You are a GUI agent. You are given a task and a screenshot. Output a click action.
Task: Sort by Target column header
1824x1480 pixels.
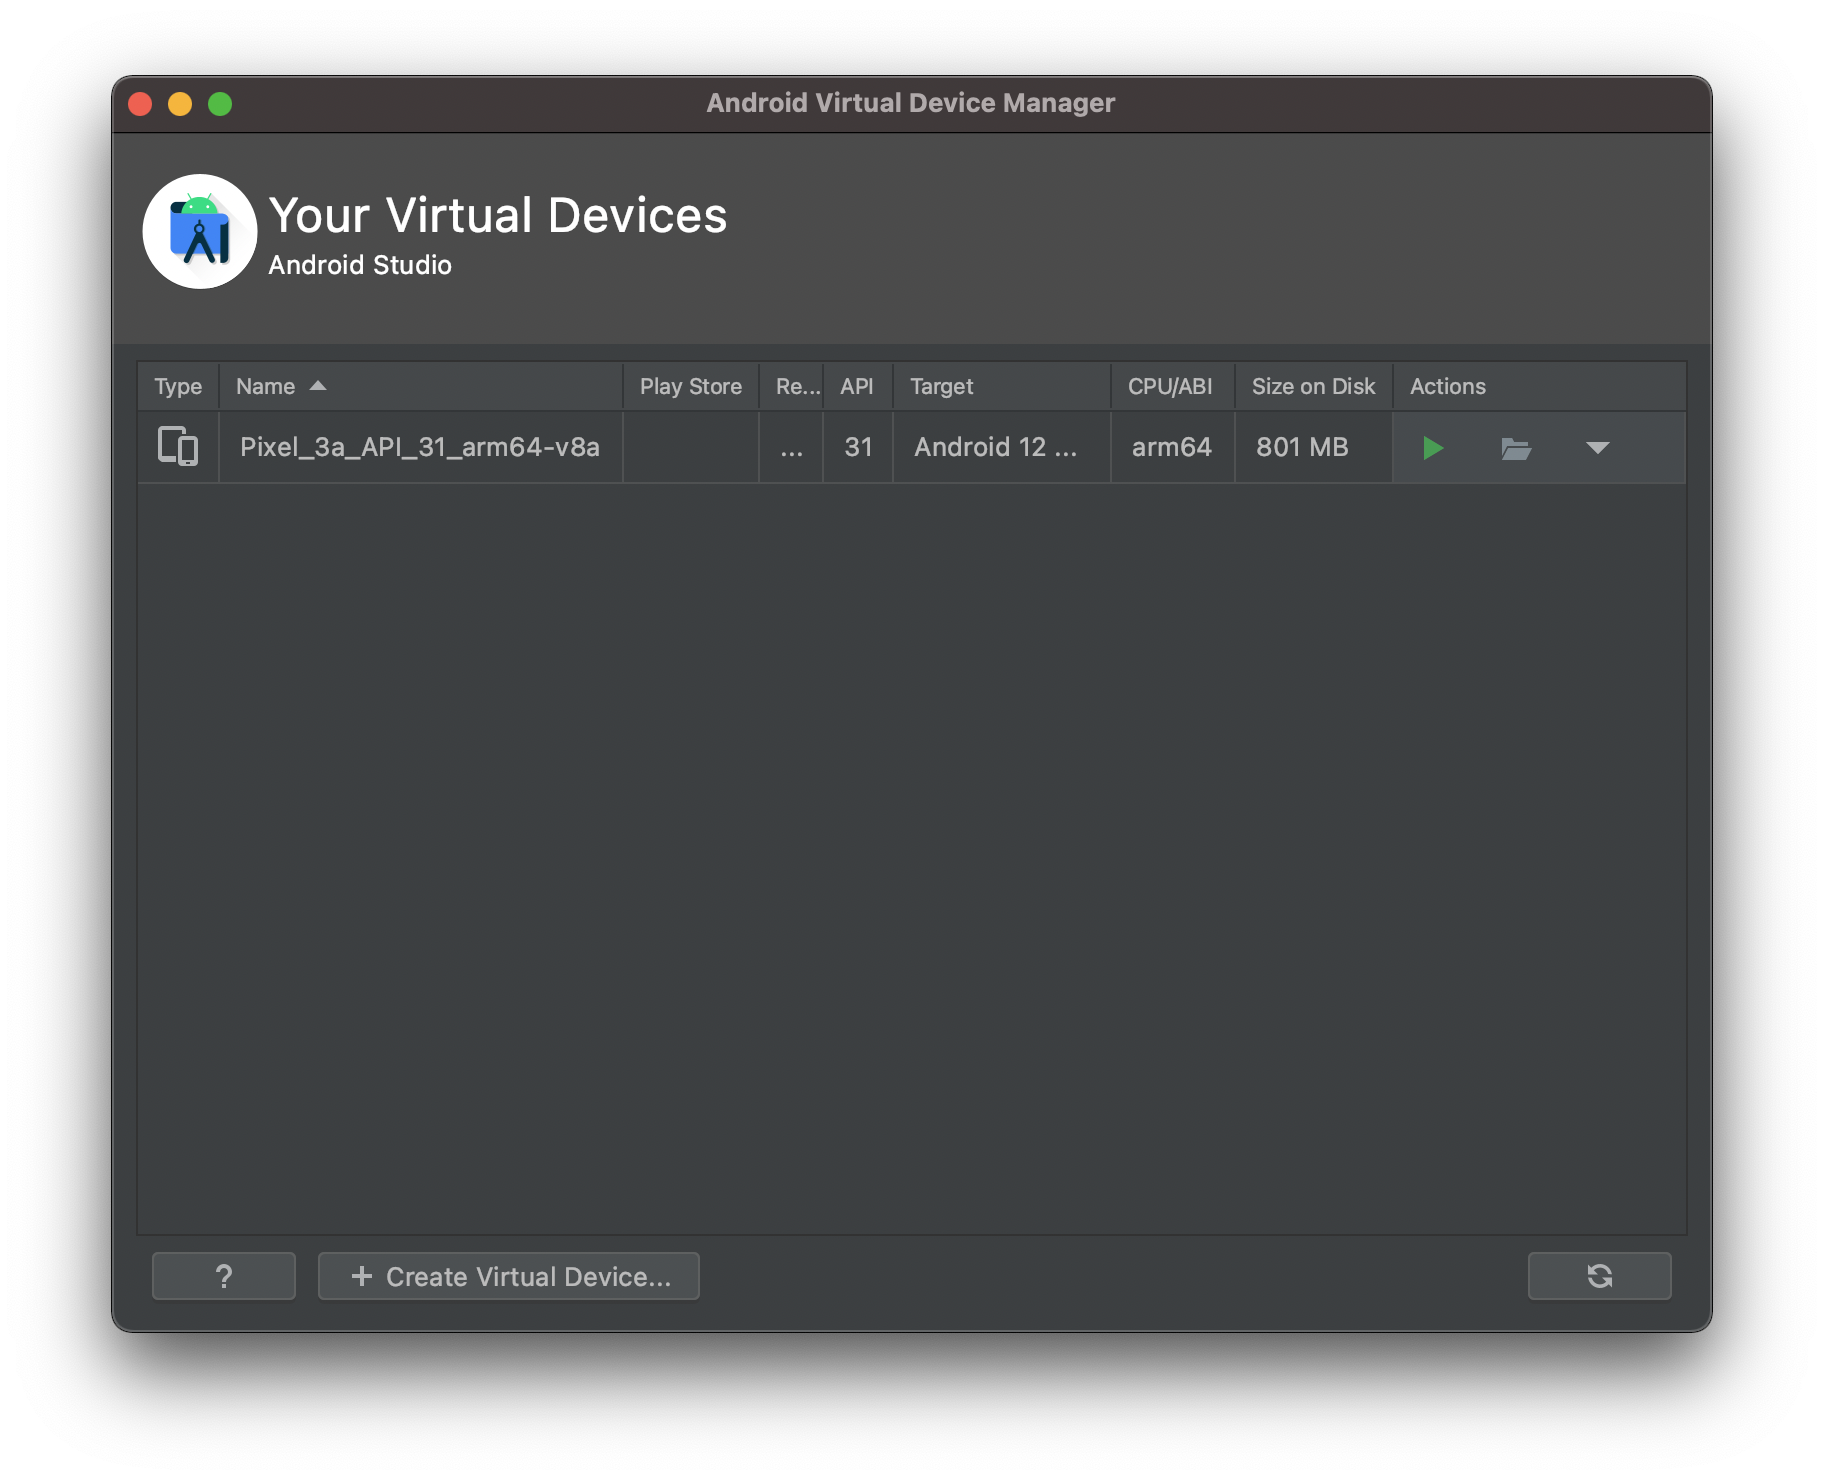[1002, 387]
